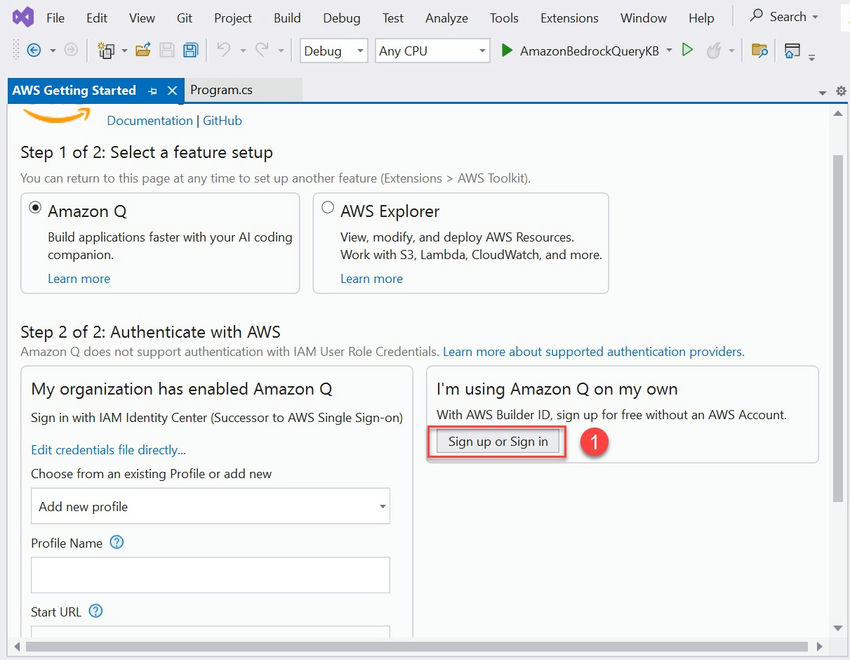Click the Save All toolbar icon
The image size is (850, 660).
(x=190, y=51)
